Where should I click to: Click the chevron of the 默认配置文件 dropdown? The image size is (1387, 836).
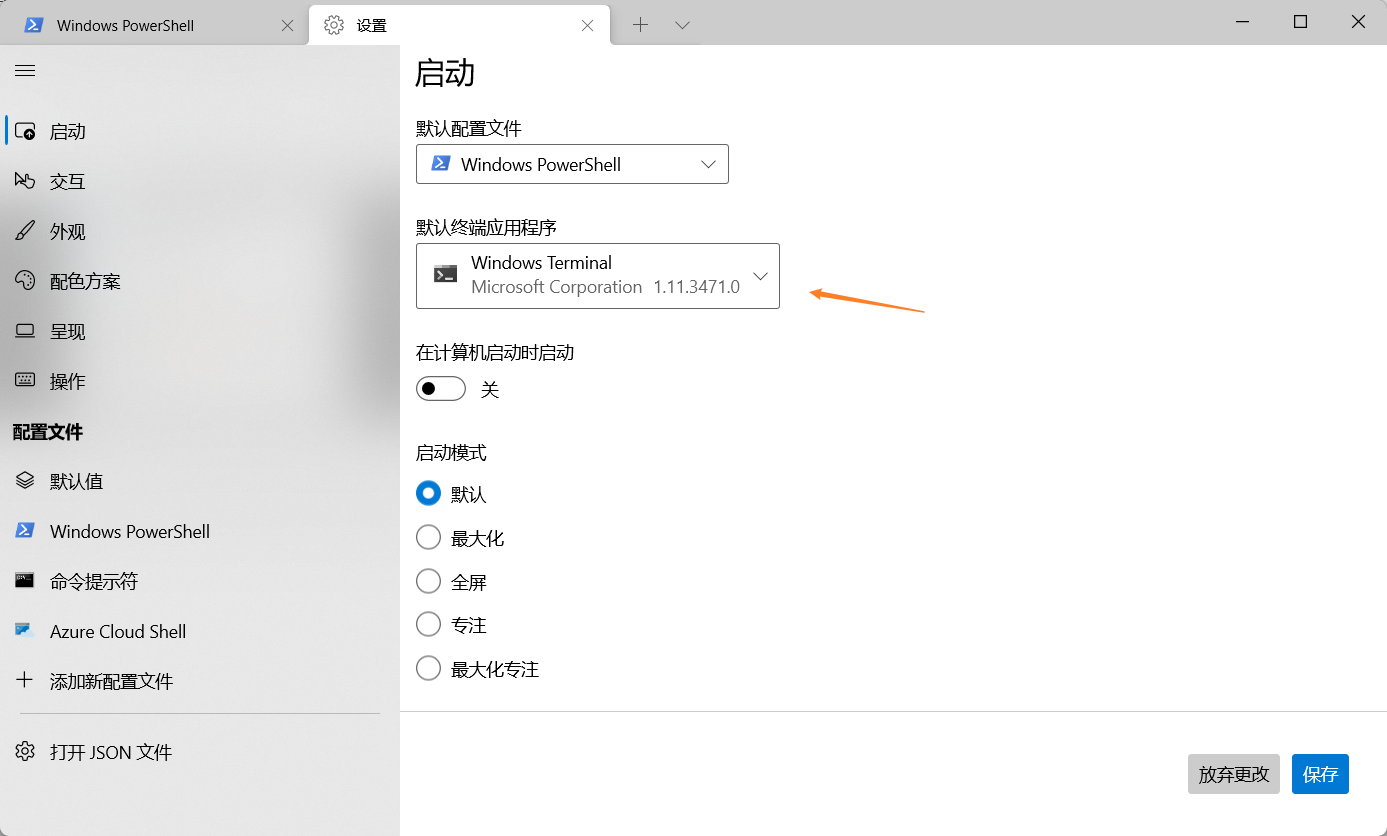pyautogui.click(x=708, y=164)
